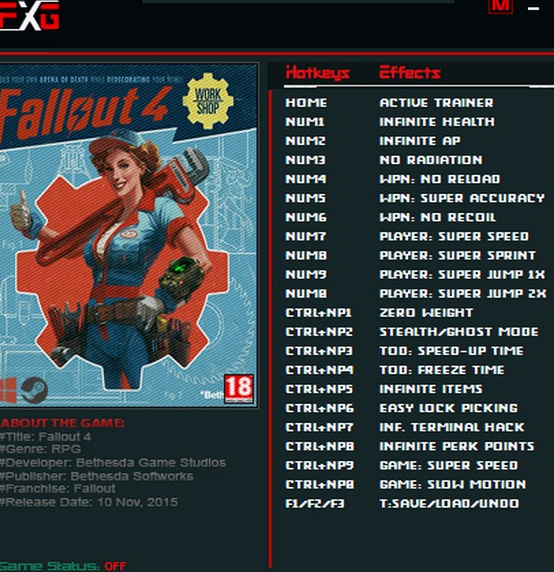
Task: Click the Easy Lock Picking effect
Action: click(x=449, y=408)
